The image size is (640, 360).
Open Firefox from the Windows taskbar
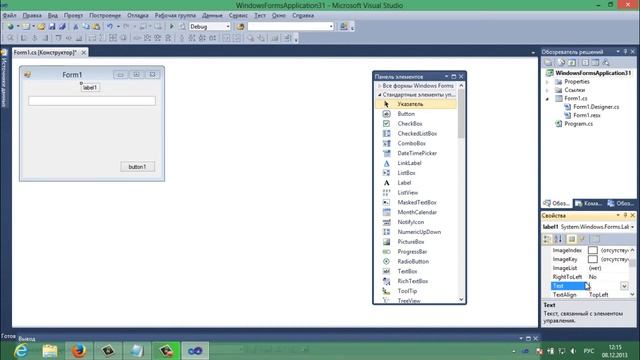pos(79,351)
